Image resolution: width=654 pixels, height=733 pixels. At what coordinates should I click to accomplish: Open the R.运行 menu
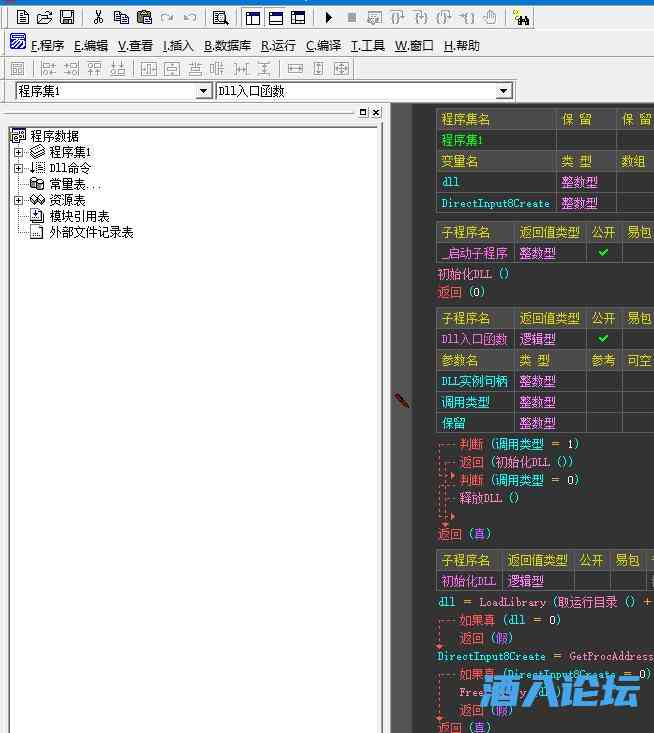[278, 46]
